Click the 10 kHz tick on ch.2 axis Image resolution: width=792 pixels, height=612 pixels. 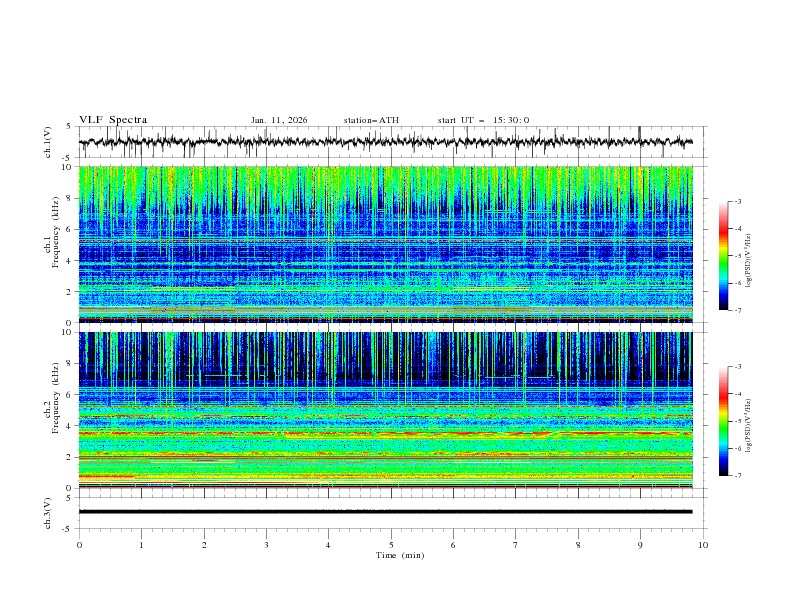[x=68, y=333]
